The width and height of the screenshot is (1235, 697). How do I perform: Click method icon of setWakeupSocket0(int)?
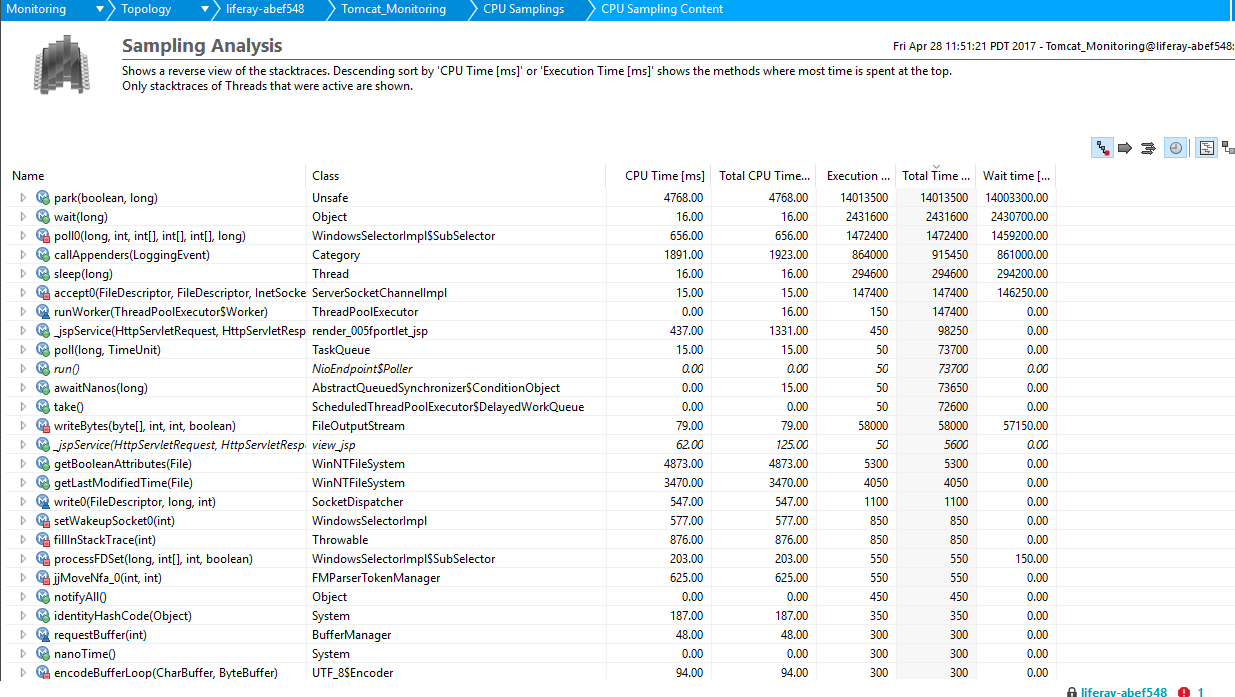tap(43, 521)
